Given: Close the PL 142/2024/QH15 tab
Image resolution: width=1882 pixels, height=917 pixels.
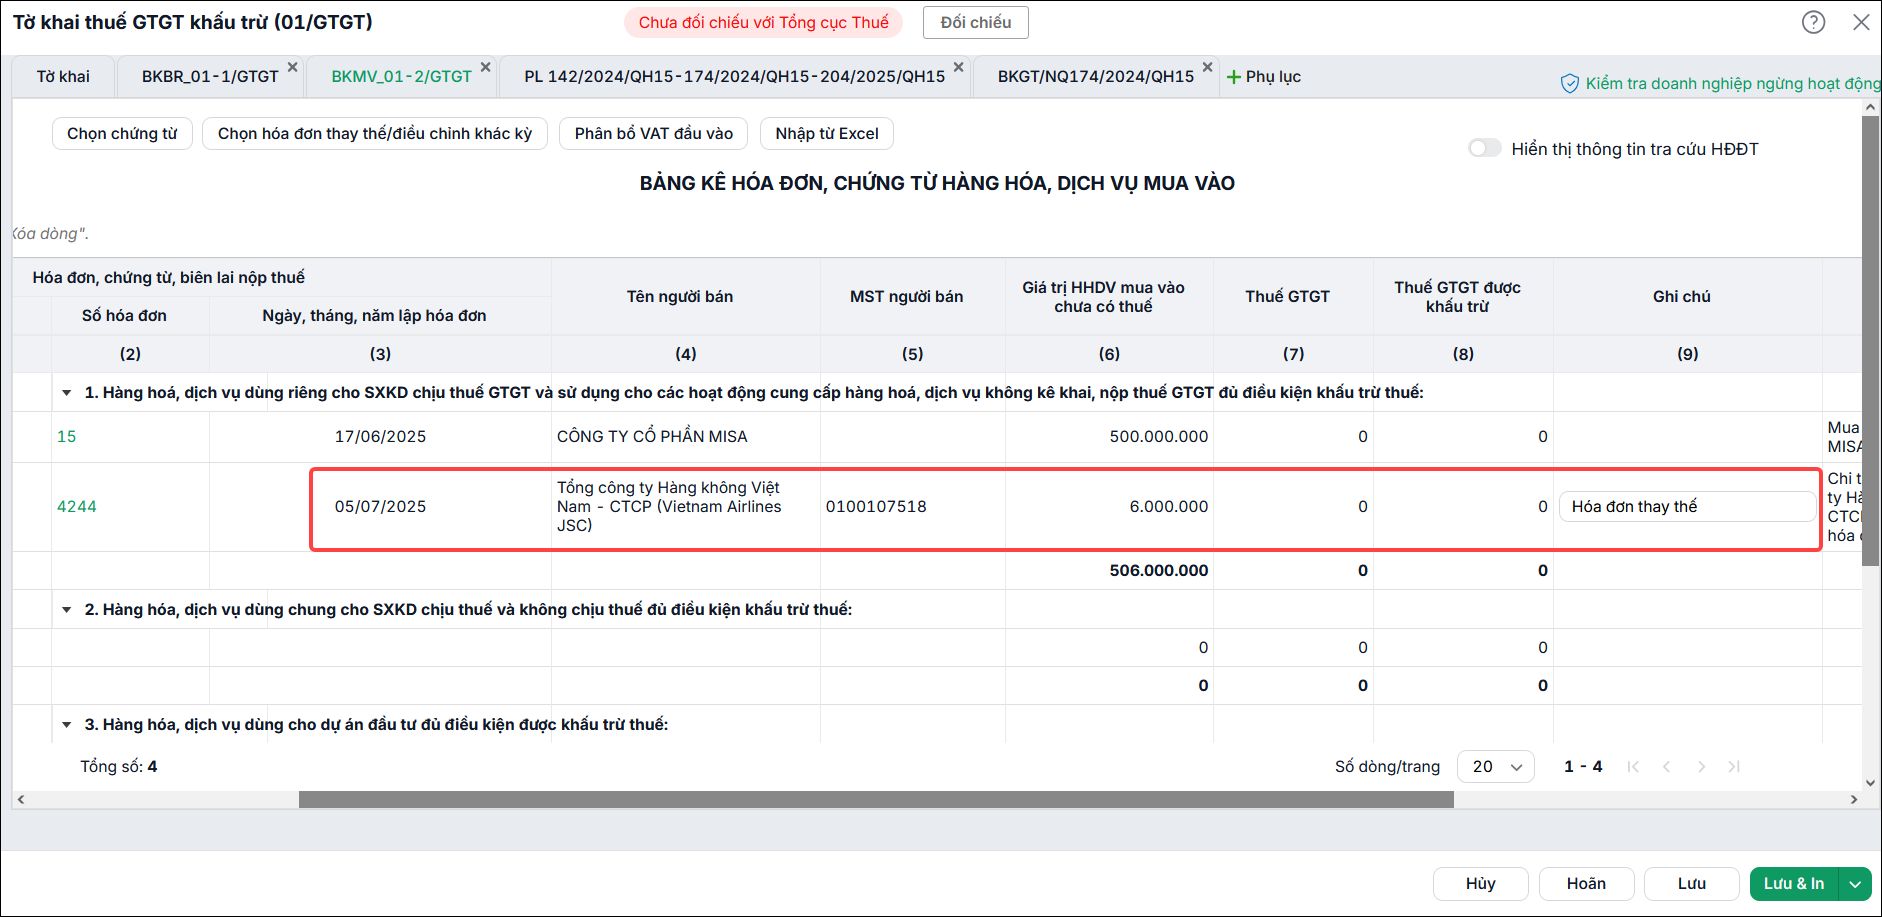Looking at the screenshot, I should pyautogui.click(x=959, y=67).
